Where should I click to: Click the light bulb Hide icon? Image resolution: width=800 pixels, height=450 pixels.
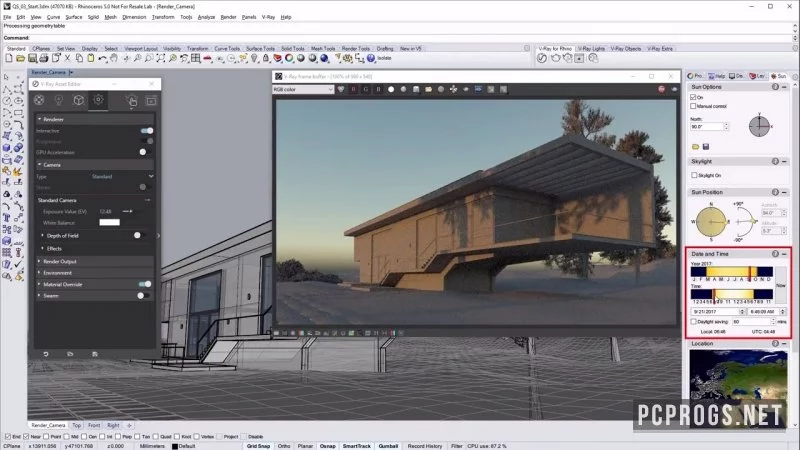click(x=254, y=58)
